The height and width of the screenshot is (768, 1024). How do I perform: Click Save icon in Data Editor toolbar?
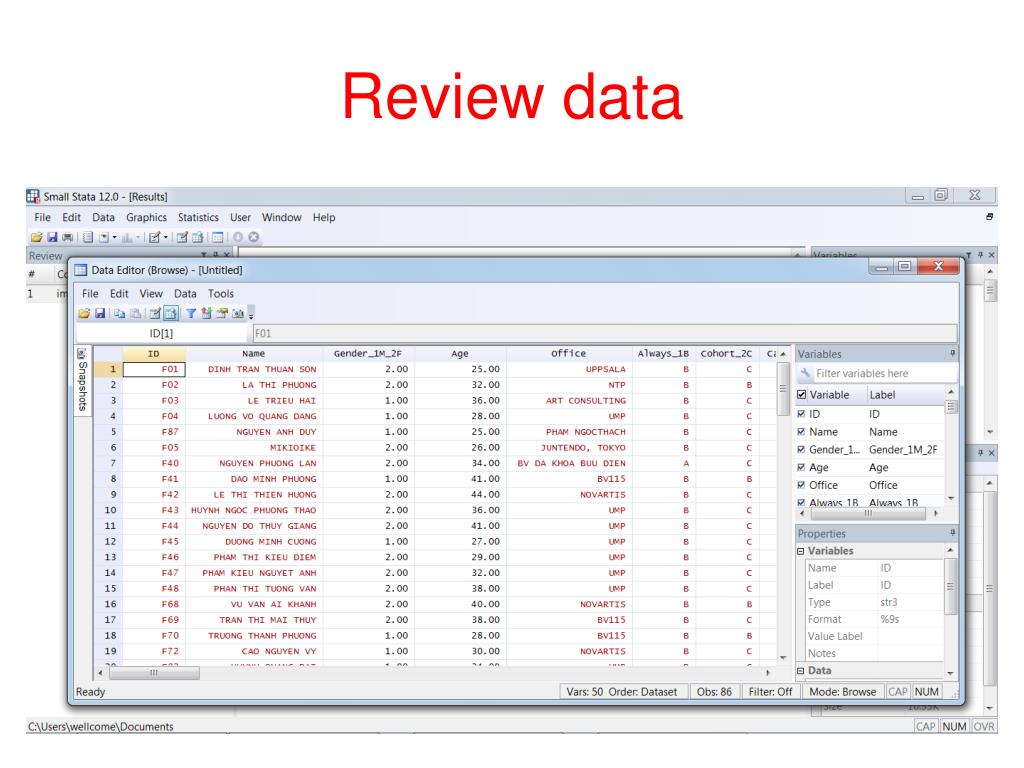tap(100, 313)
